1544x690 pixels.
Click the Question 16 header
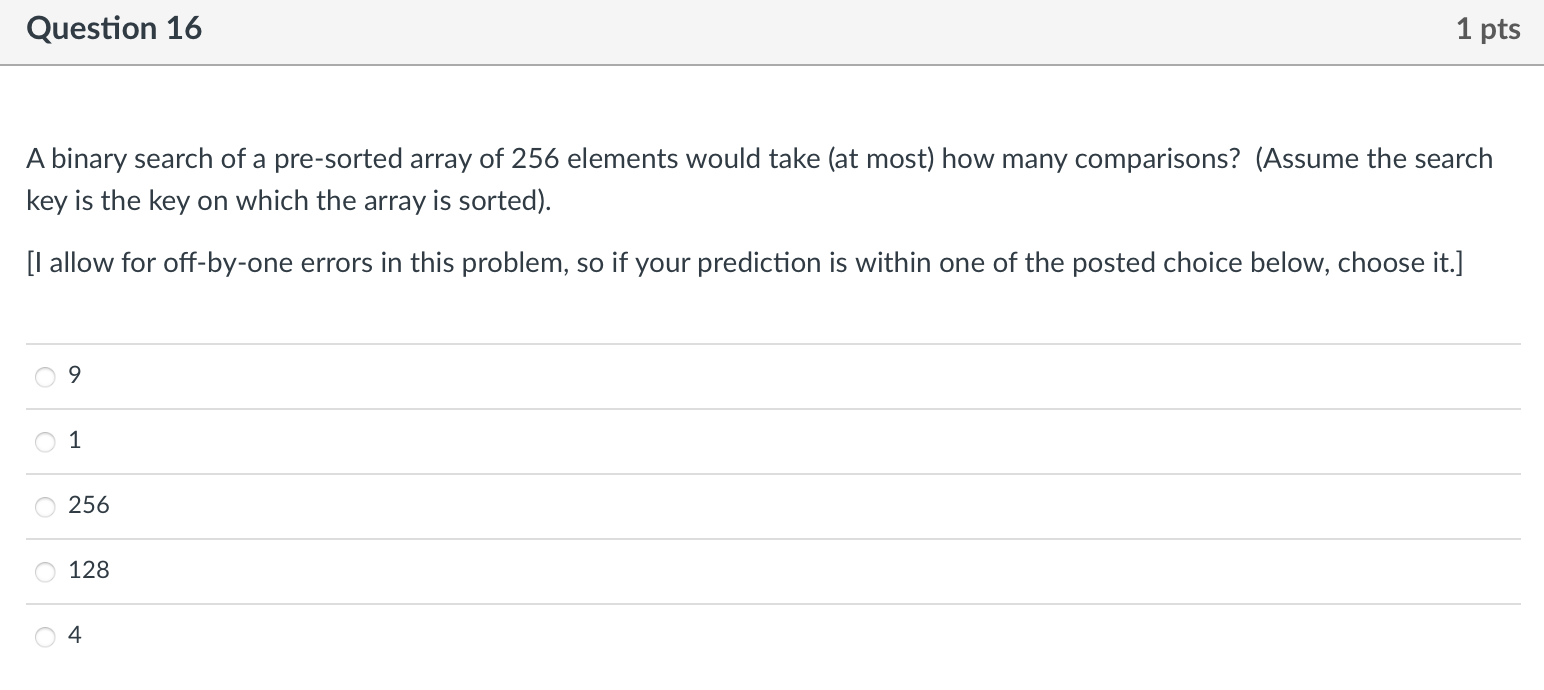coord(114,28)
